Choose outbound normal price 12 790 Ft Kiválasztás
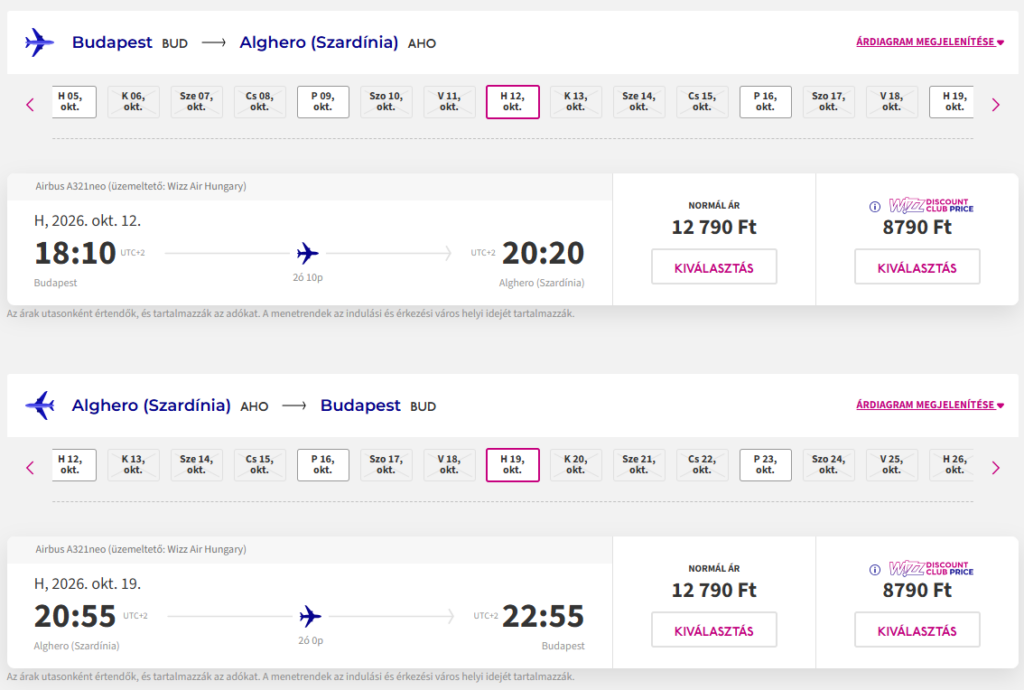This screenshot has width=1024, height=690. tap(714, 267)
